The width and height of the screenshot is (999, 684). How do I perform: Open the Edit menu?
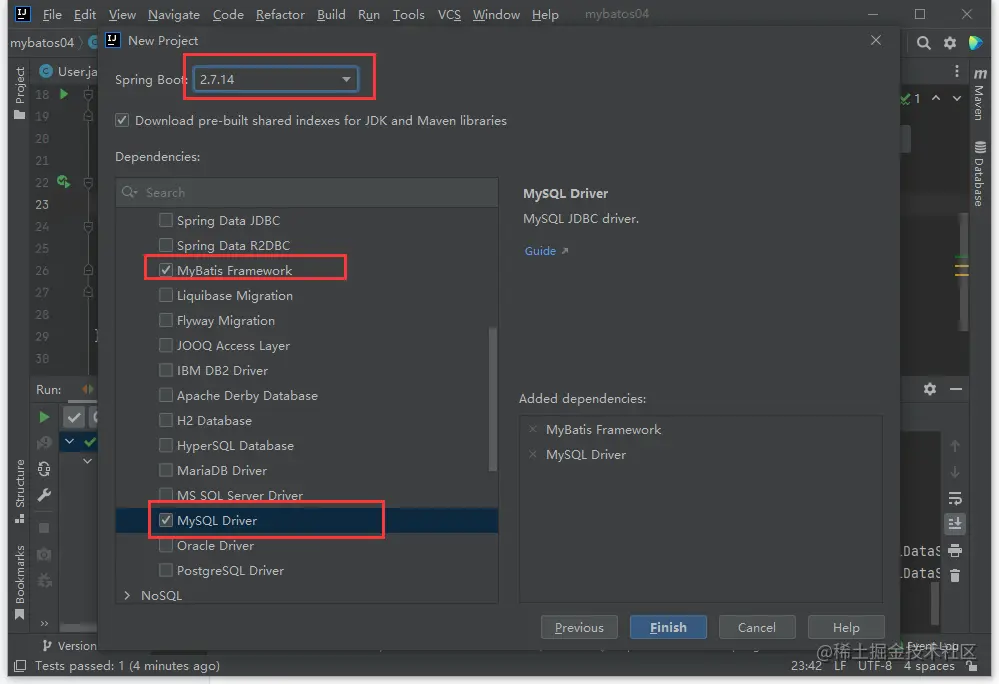(x=85, y=14)
